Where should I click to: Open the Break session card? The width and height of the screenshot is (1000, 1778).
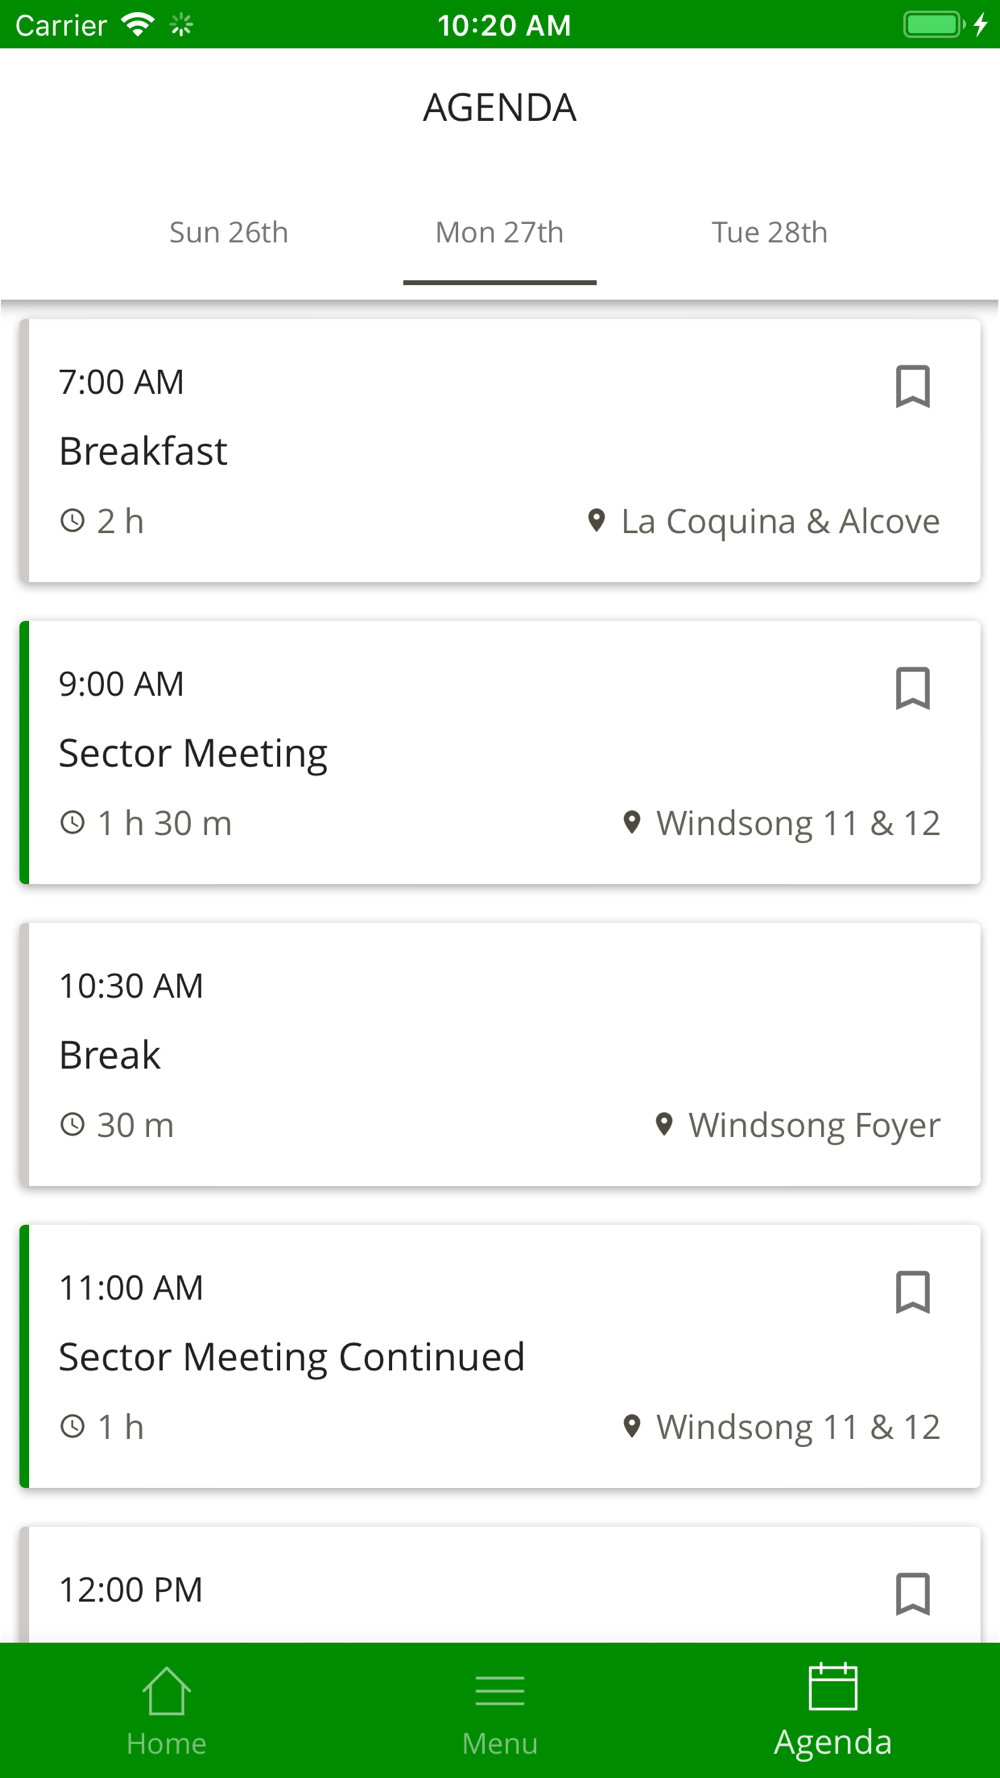click(x=499, y=1055)
